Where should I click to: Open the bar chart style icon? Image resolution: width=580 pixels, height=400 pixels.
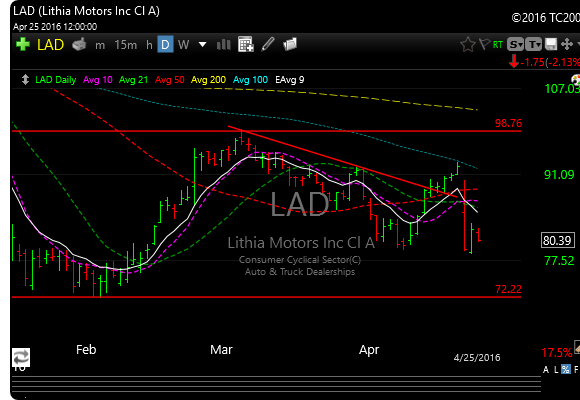point(223,45)
